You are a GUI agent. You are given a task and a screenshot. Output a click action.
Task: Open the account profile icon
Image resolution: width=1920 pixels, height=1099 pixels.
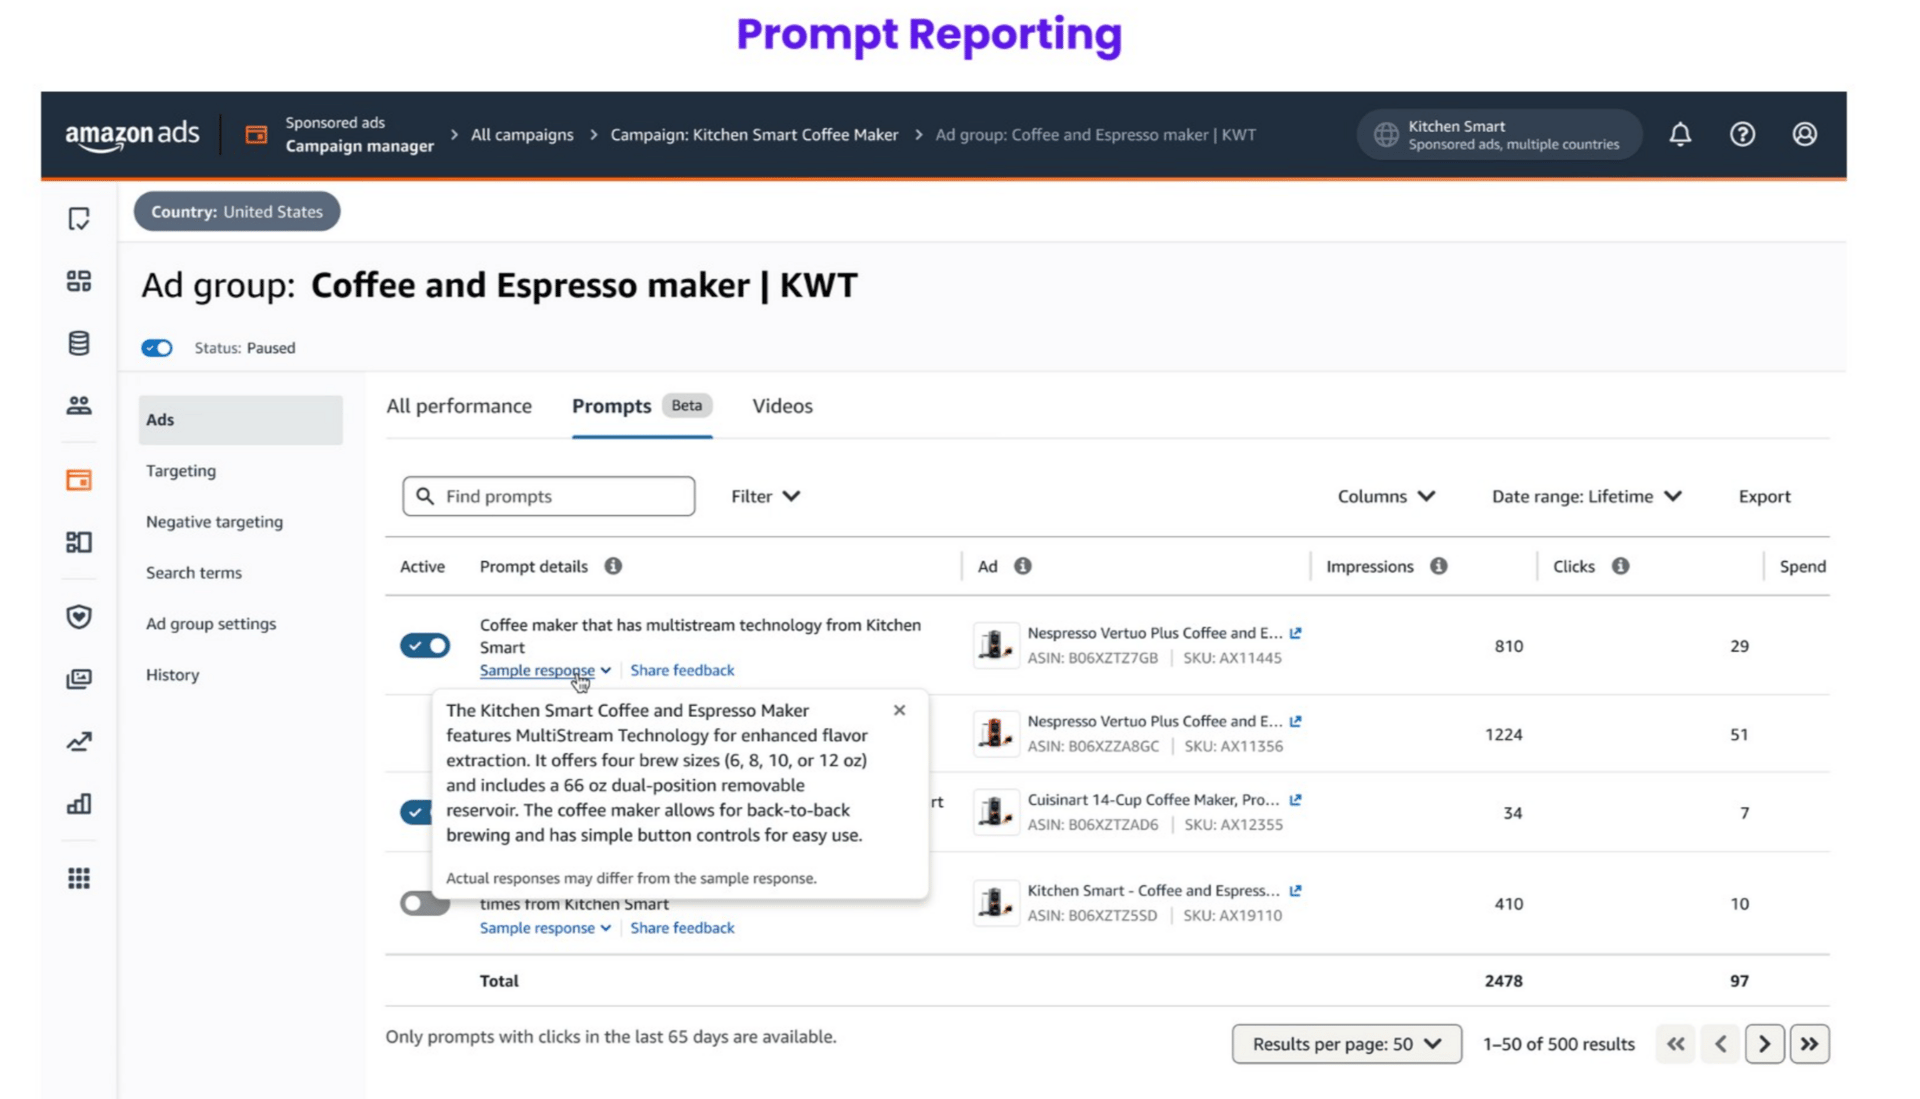(x=1804, y=134)
